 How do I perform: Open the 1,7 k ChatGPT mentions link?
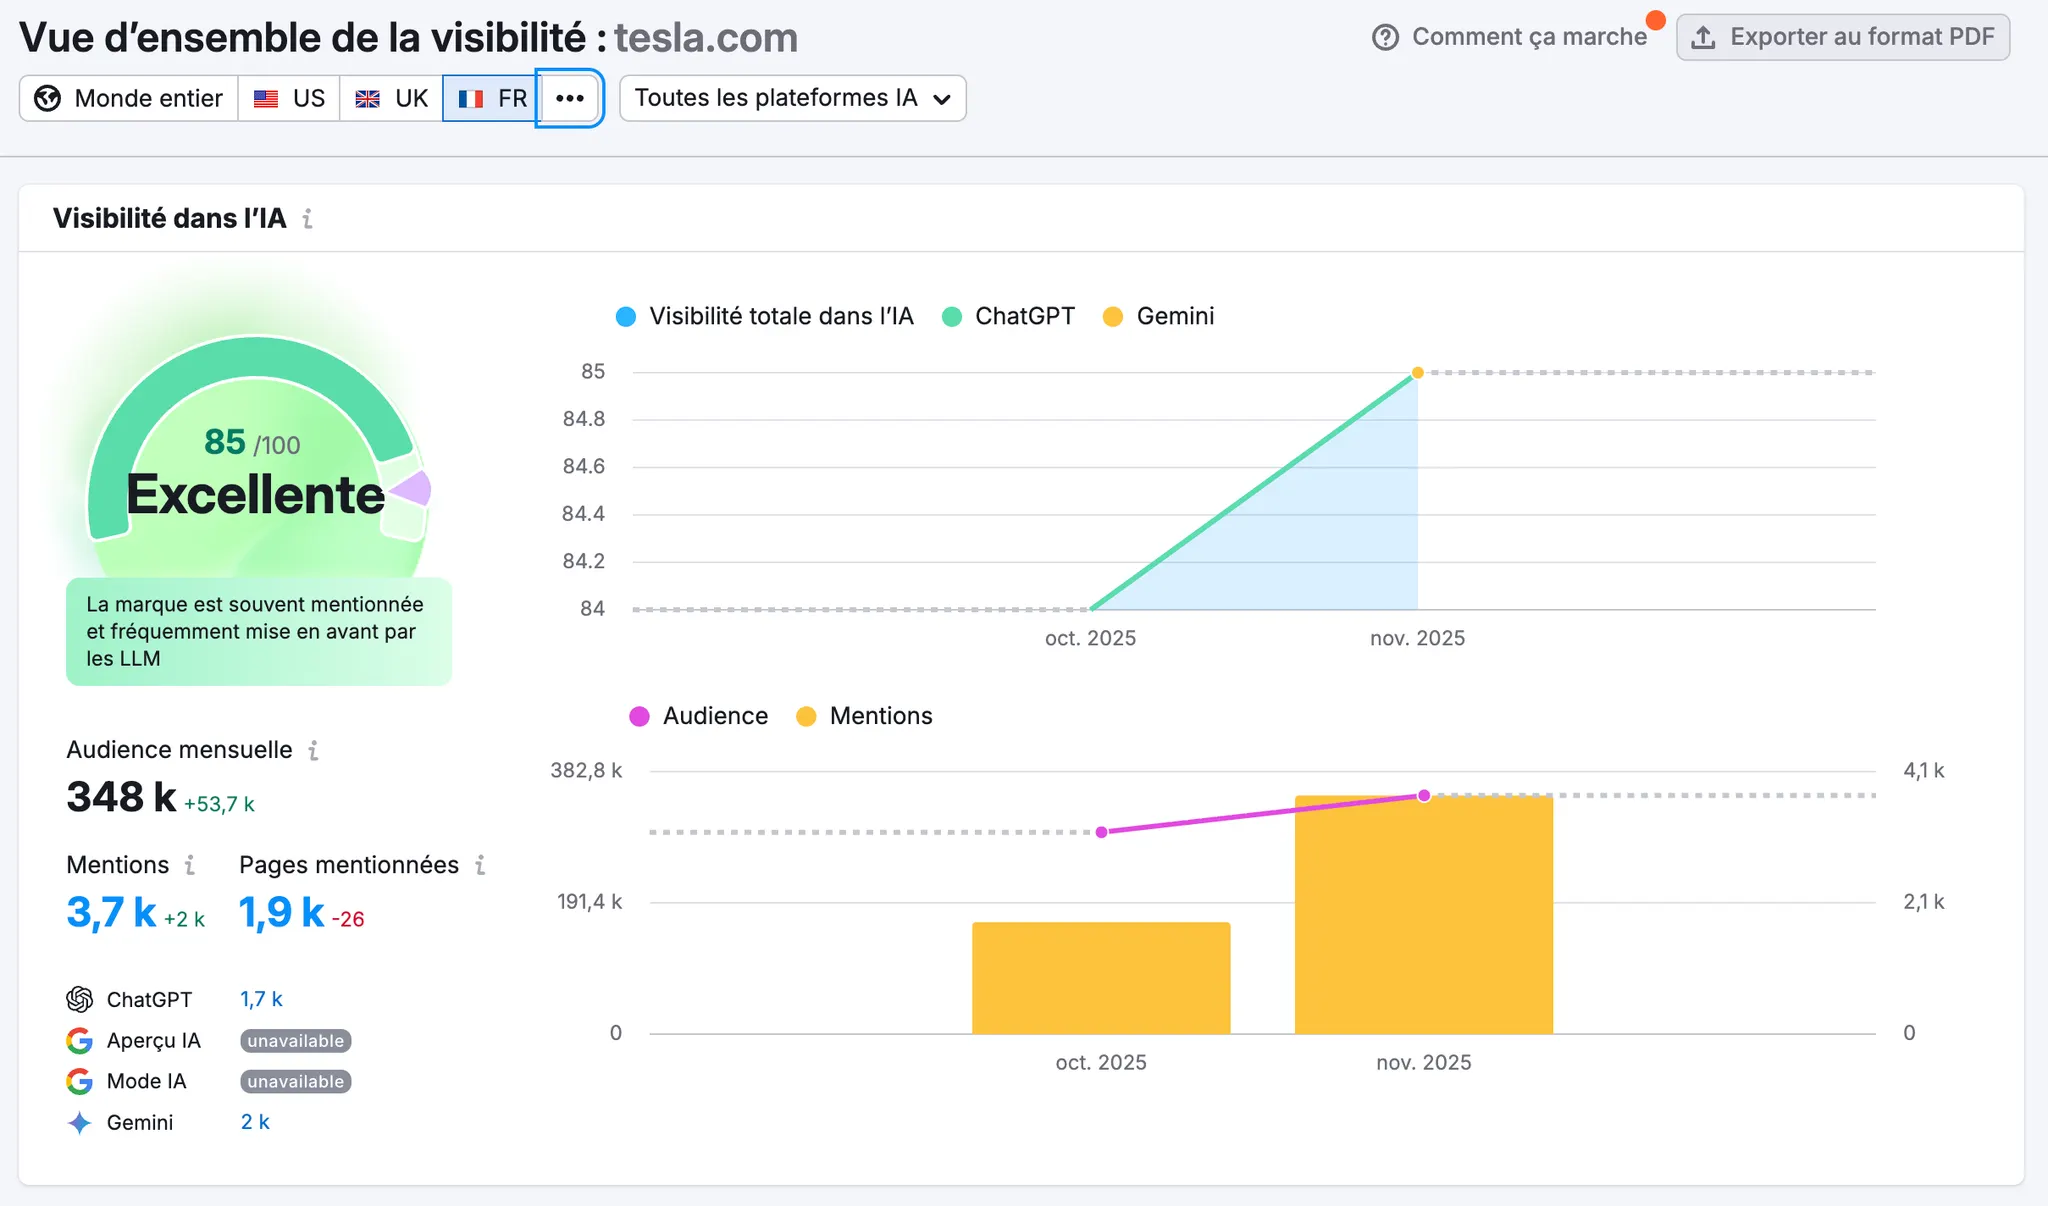coord(261,998)
